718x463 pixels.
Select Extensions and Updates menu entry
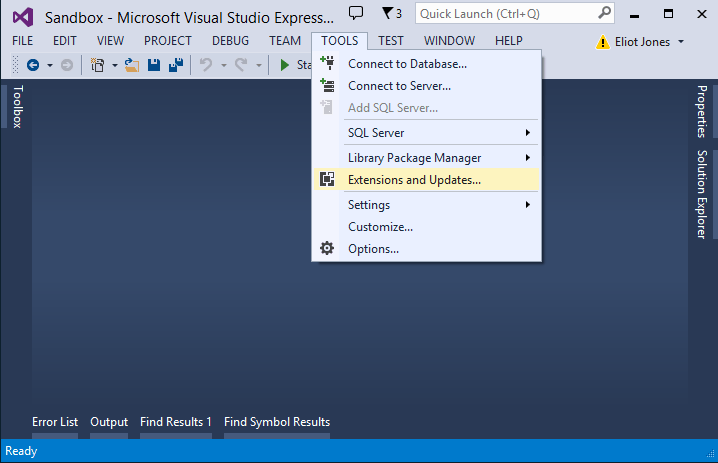[426, 180]
